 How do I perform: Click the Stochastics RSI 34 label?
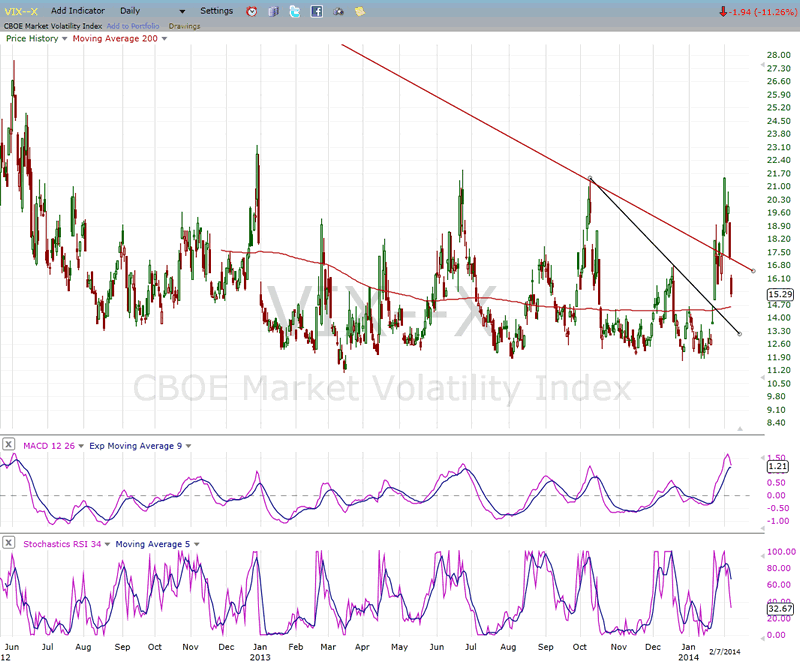coord(62,544)
